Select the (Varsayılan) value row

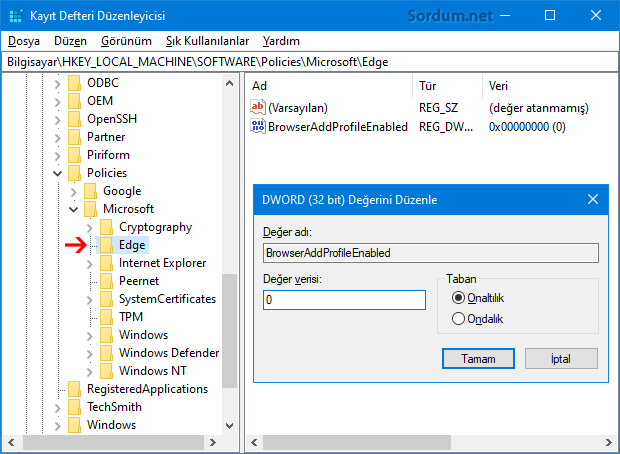[419, 108]
